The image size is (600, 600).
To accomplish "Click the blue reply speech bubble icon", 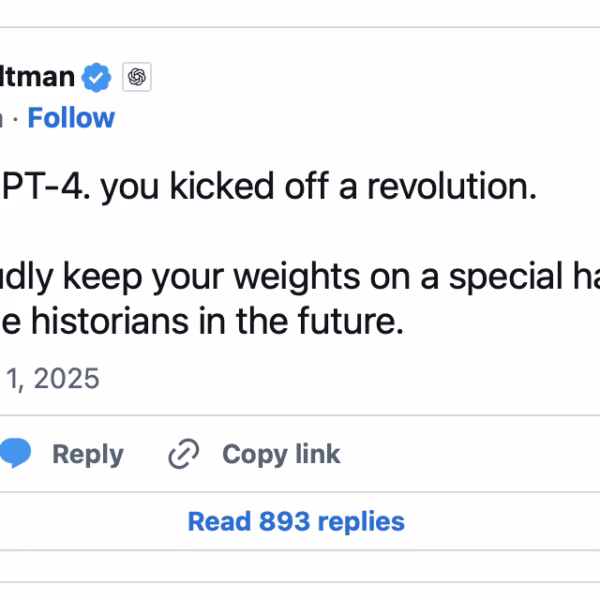I will (x=15, y=453).
